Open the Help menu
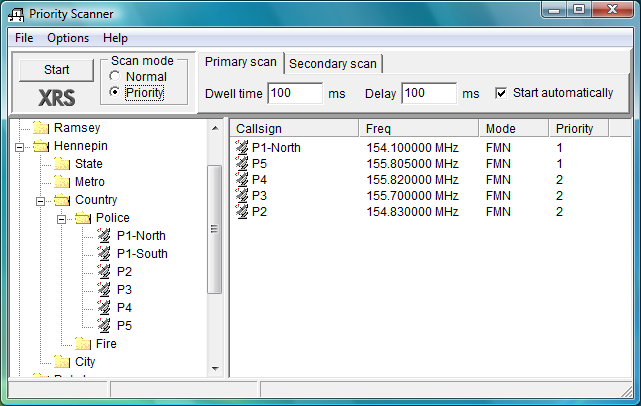641x406 pixels. point(115,38)
